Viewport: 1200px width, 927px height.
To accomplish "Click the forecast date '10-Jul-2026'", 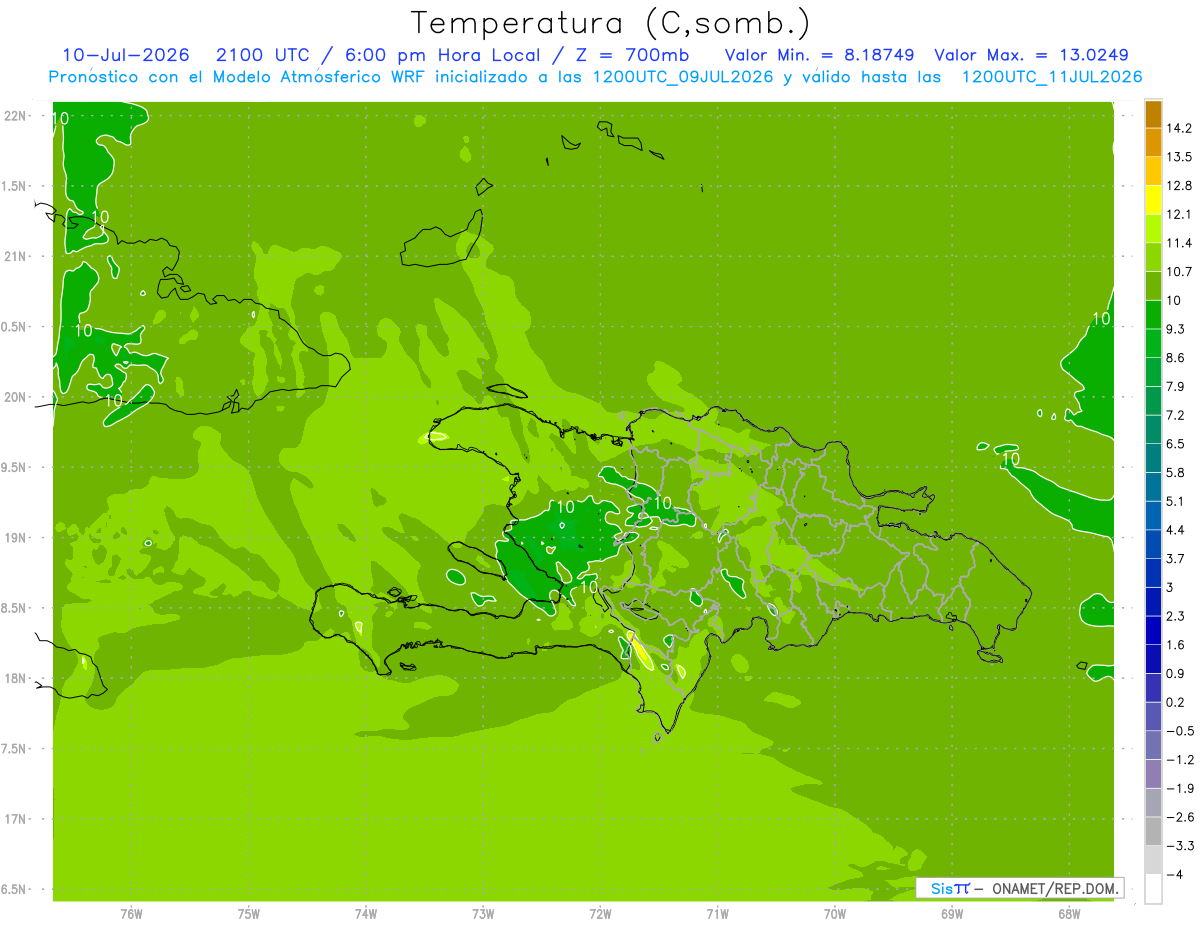I will tap(126, 55).
